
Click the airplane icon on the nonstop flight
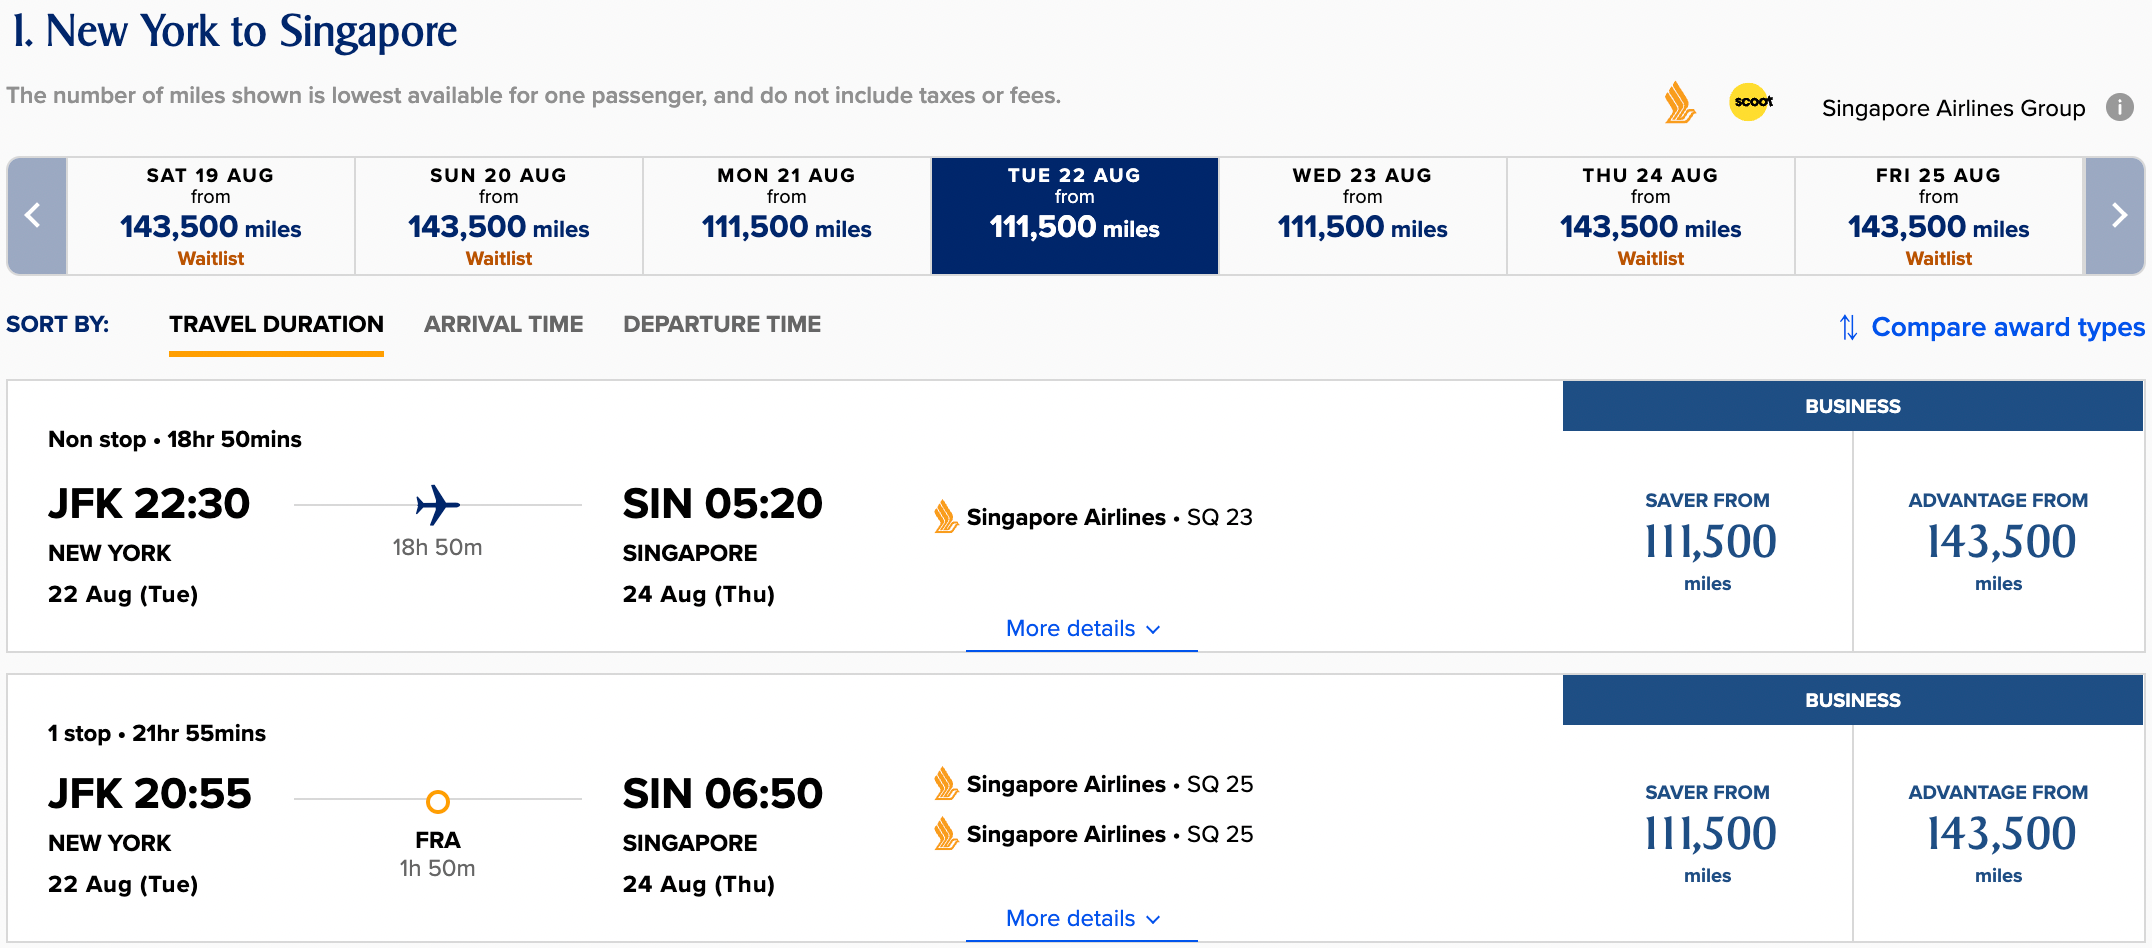coord(438,505)
